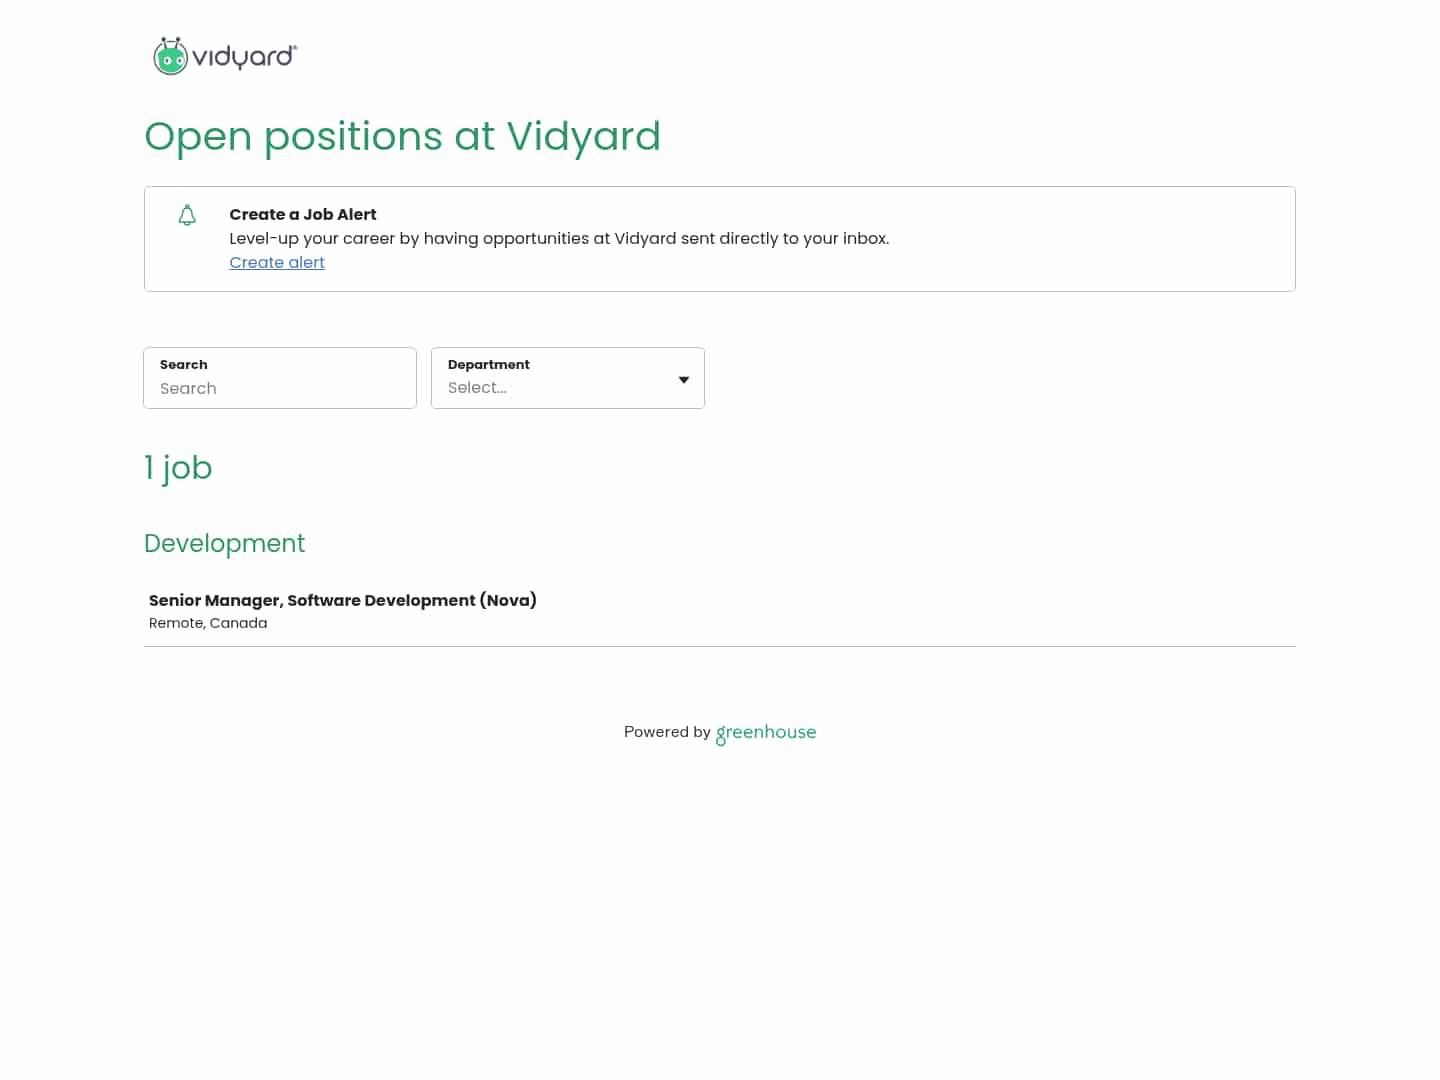Click the job alert bell icon
Screen dimensions: 1440x1080
click(187, 215)
